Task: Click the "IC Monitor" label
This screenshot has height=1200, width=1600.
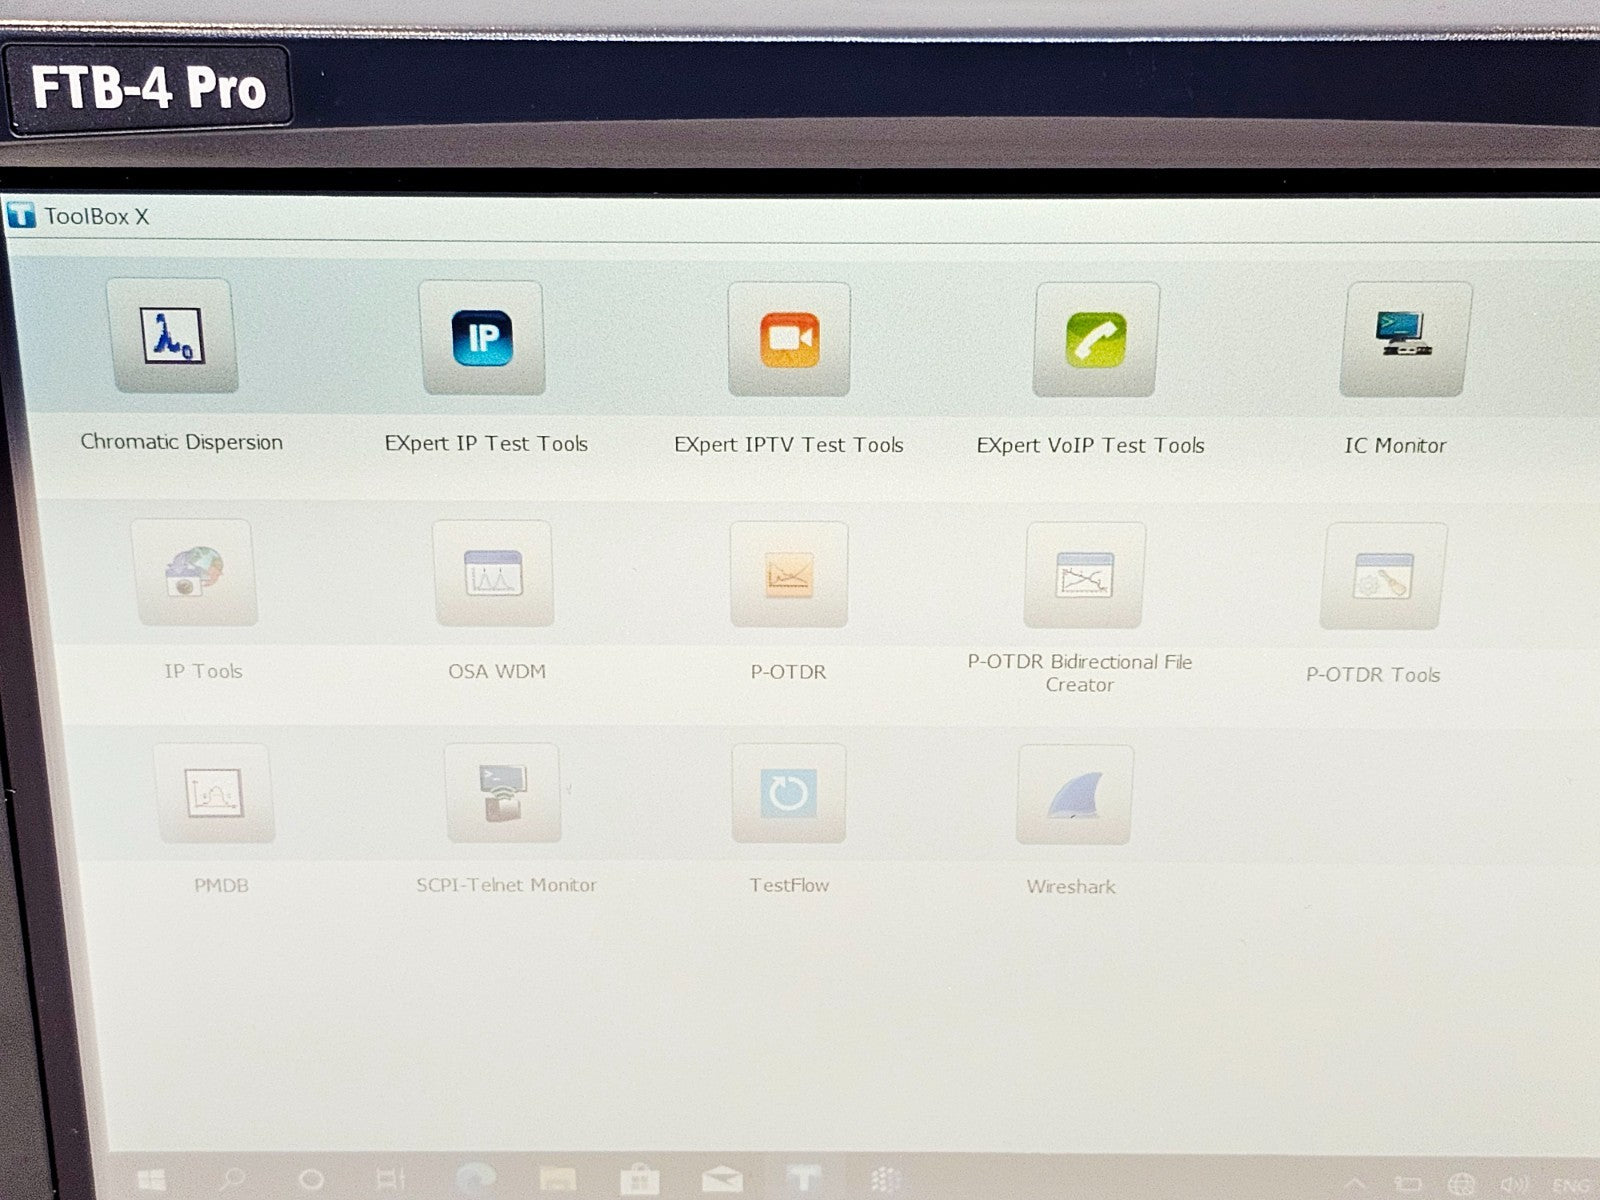Action: tap(1395, 446)
